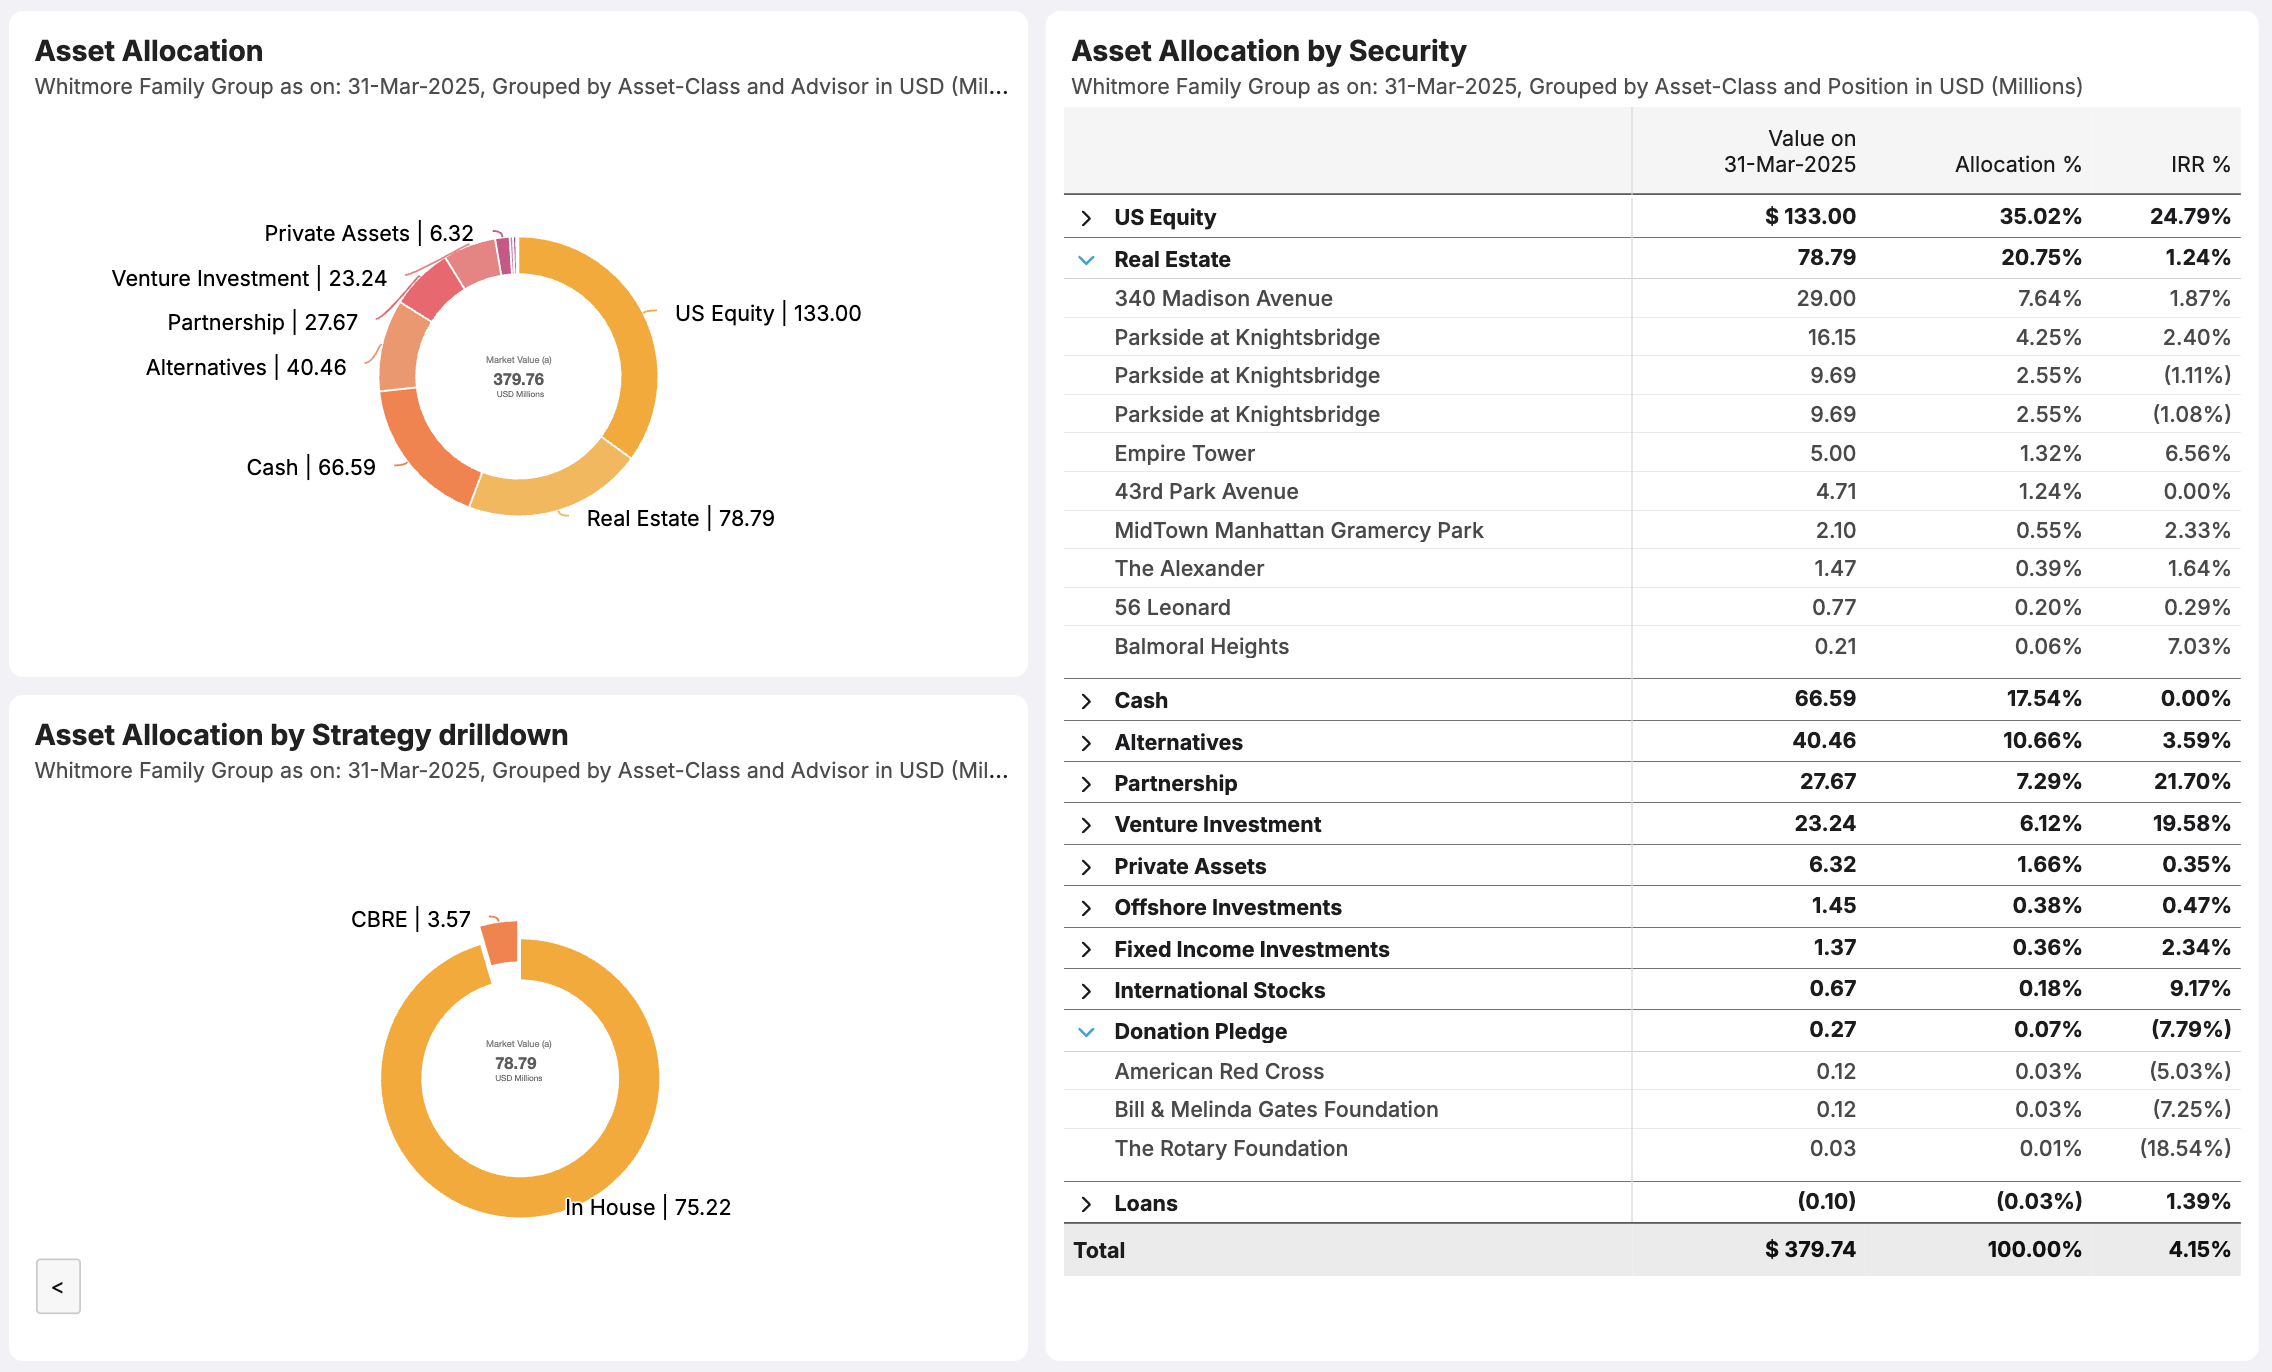Viewport: 2272px width, 1372px height.
Task: Collapse the Real Estate group chevron
Action: (1086, 260)
